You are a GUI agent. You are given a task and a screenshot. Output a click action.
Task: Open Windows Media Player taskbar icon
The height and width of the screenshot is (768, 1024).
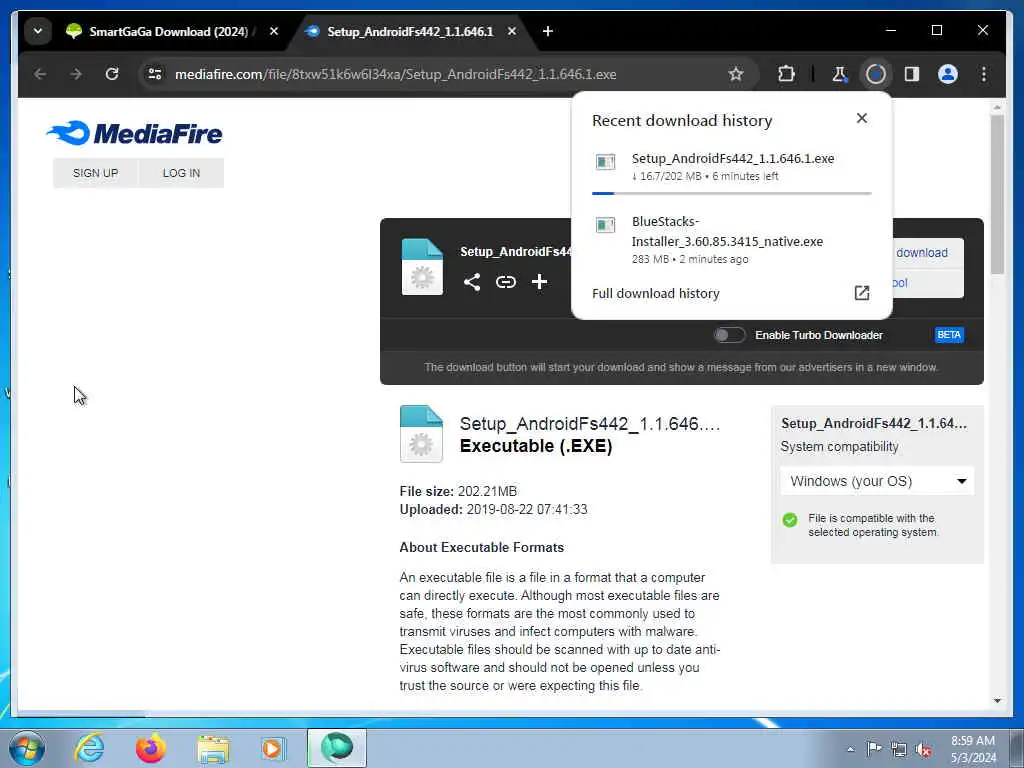272,748
